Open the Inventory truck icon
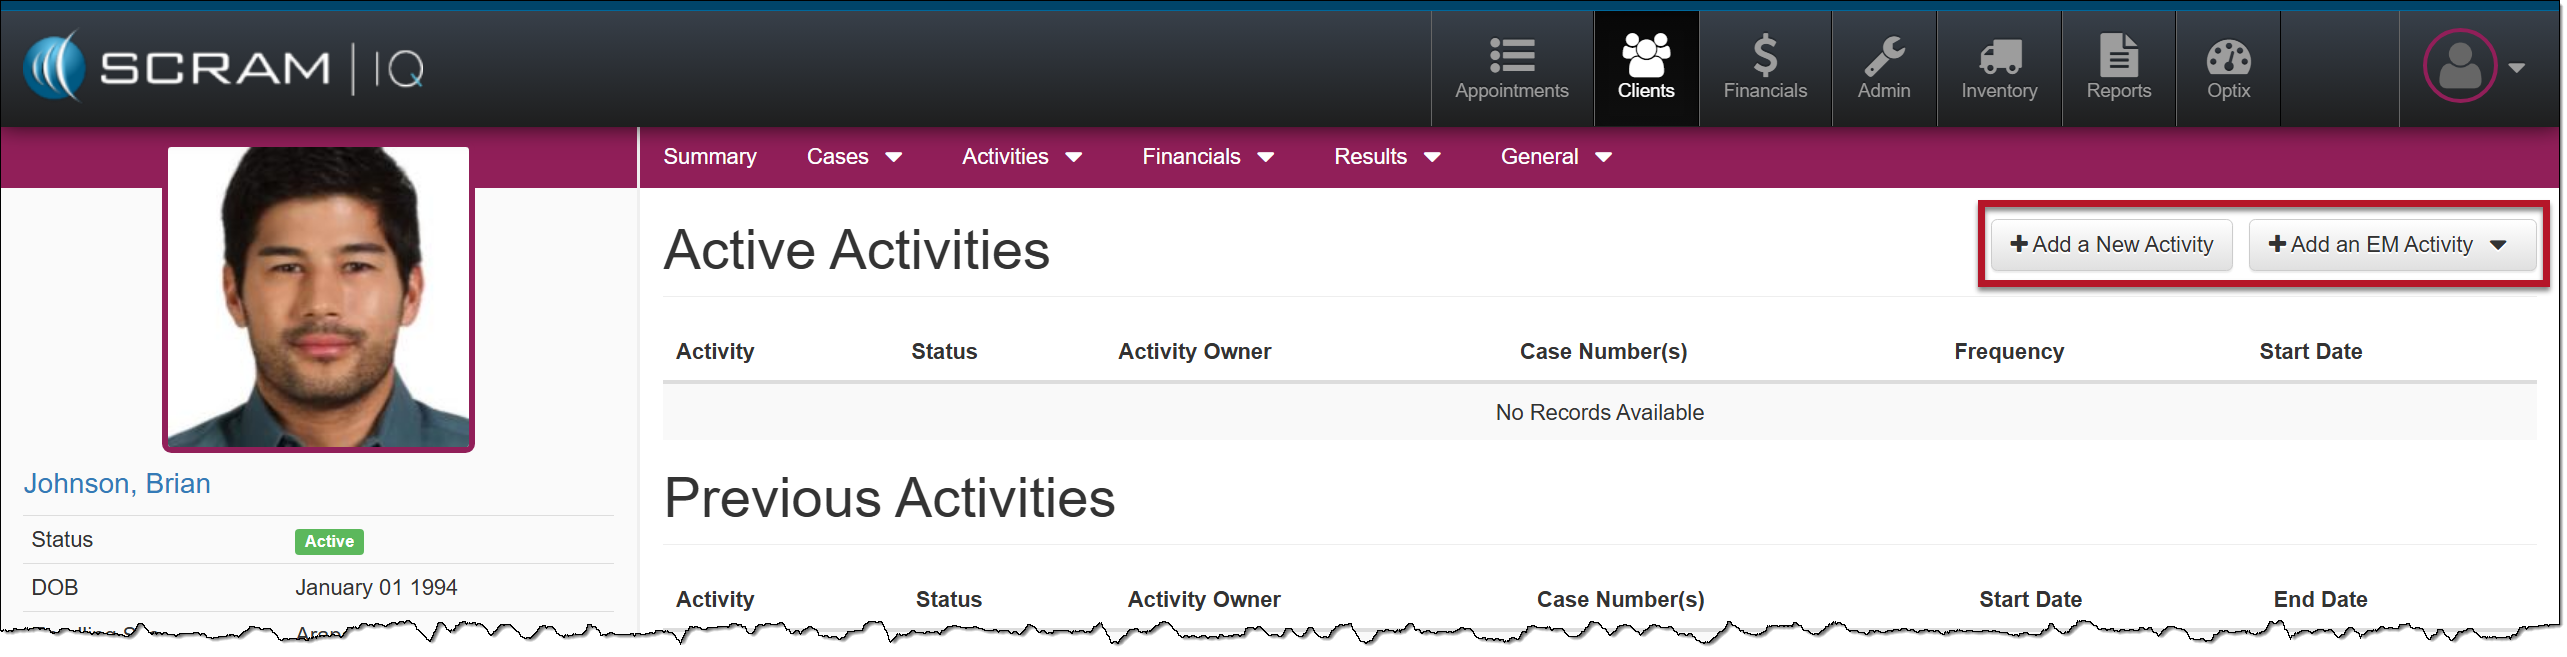 pyautogui.click(x=1999, y=56)
